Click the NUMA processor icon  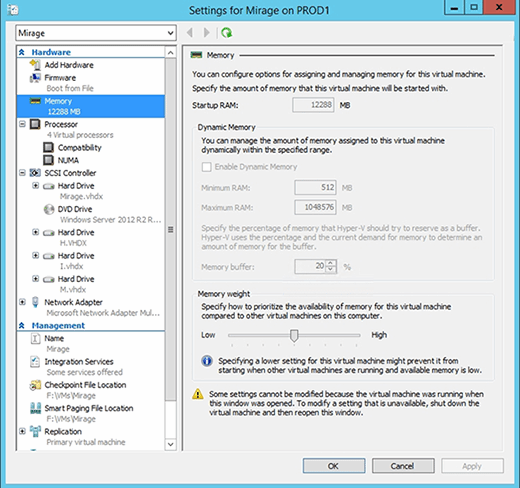point(48,160)
